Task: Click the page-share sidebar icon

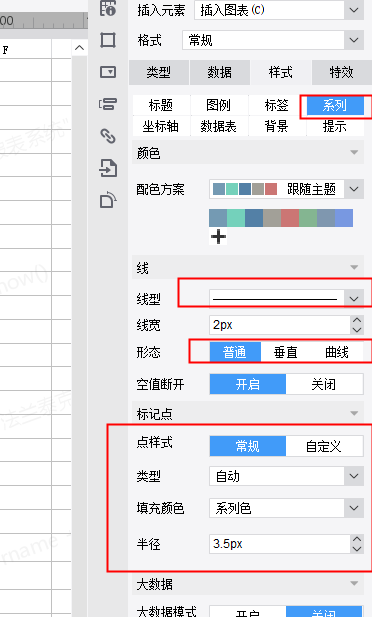Action: point(108,200)
